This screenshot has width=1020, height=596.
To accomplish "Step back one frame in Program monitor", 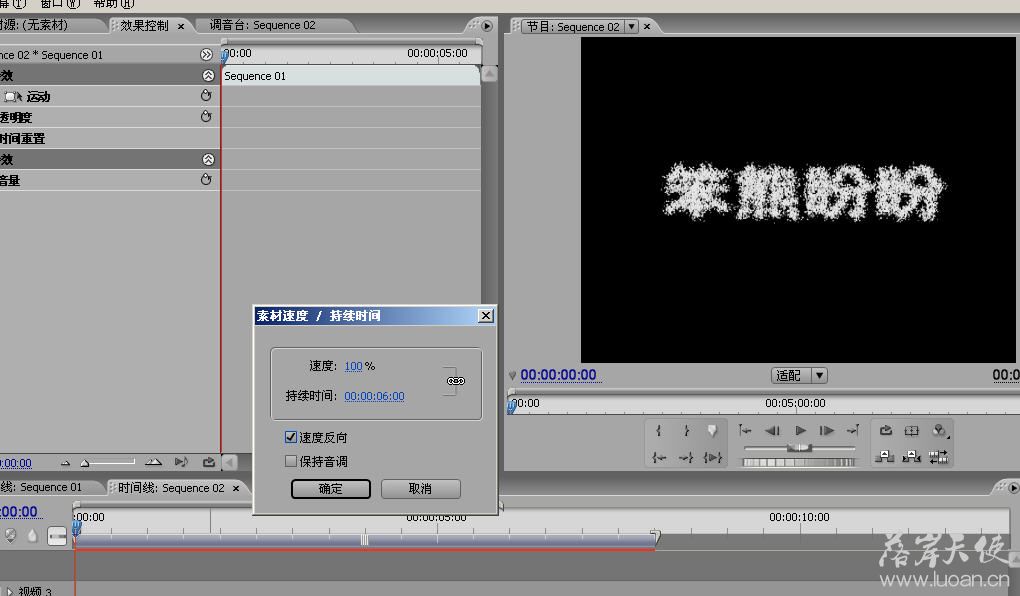I will (x=772, y=431).
